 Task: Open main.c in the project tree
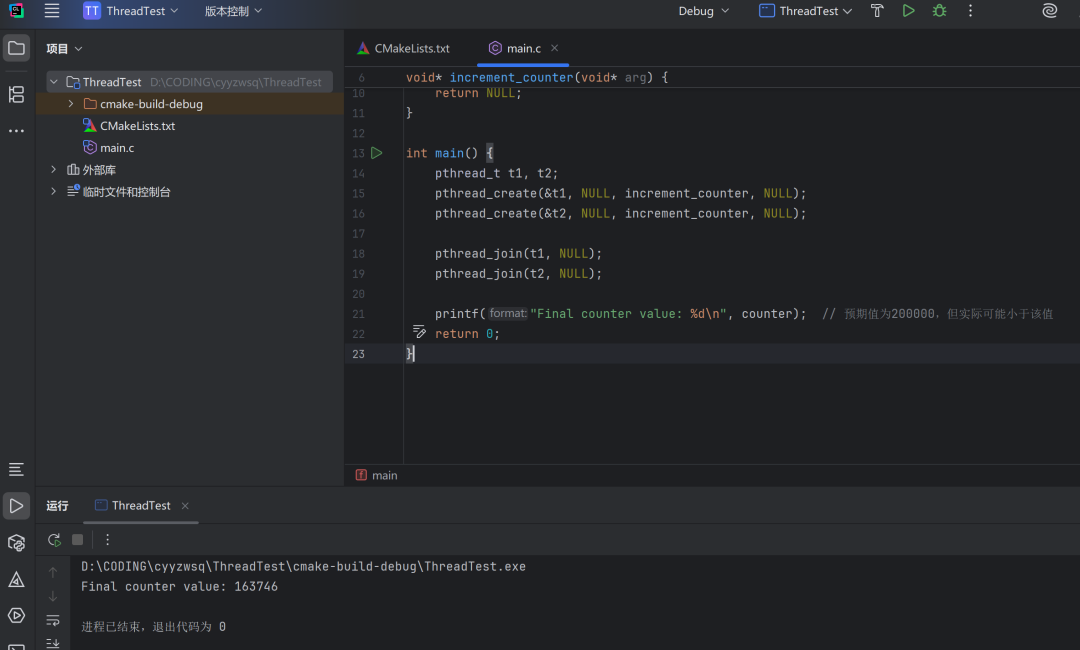click(117, 148)
